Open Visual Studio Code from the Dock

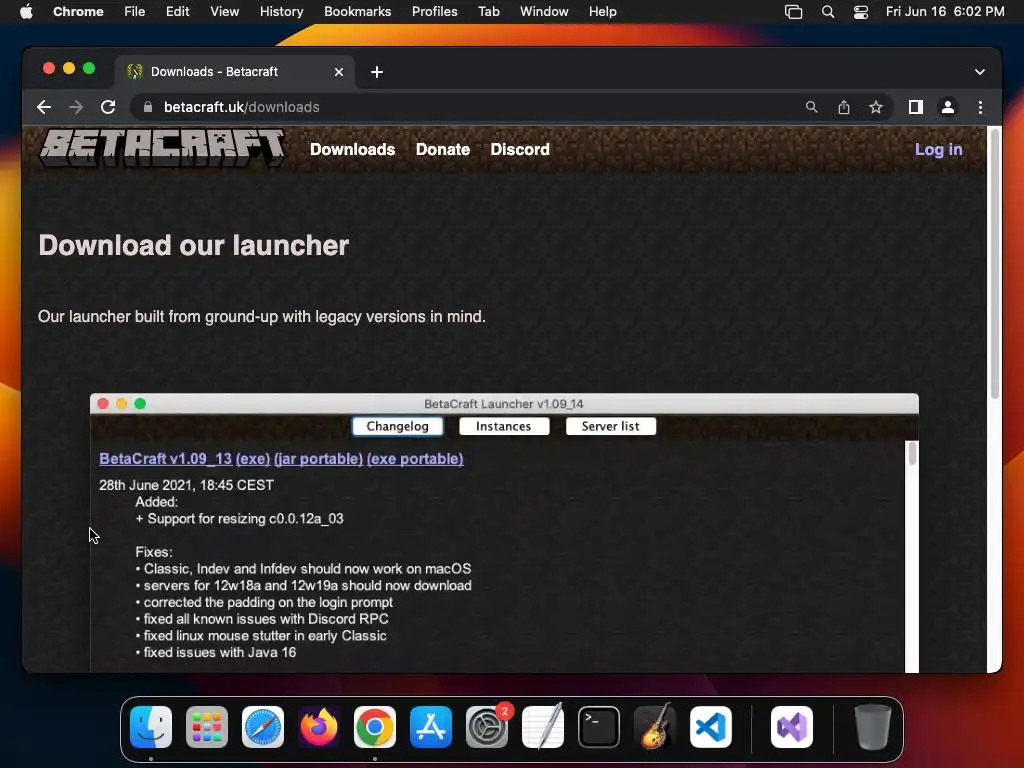pyautogui.click(x=711, y=727)
